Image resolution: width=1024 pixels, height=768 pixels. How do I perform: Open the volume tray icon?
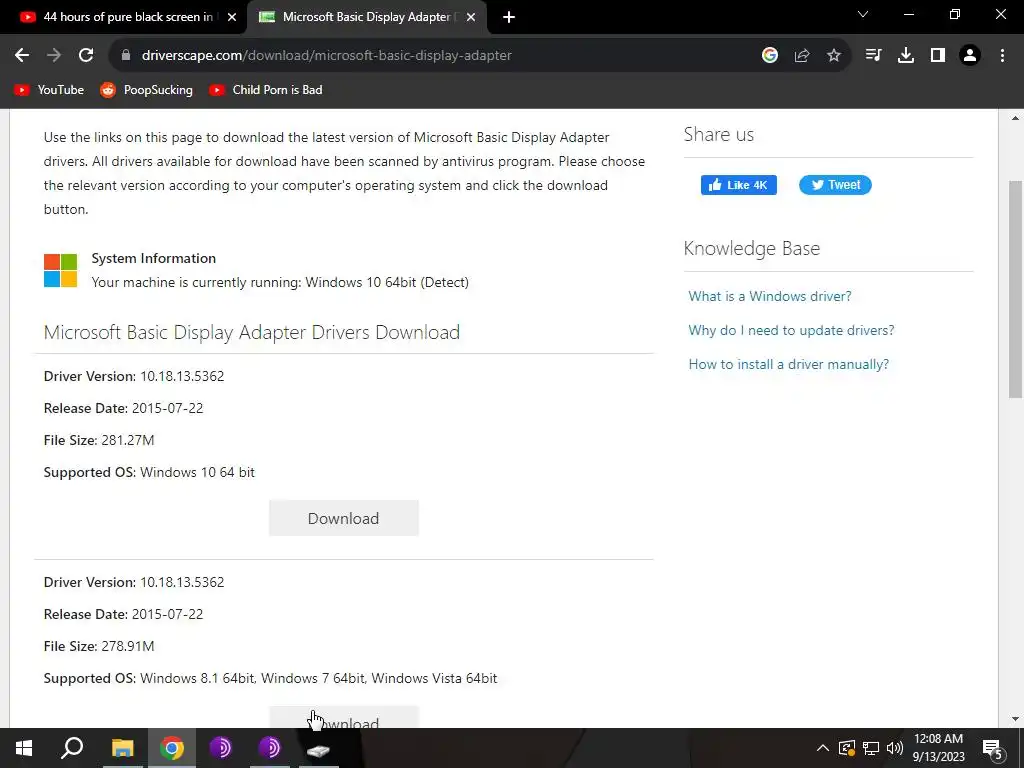(895, 748)
